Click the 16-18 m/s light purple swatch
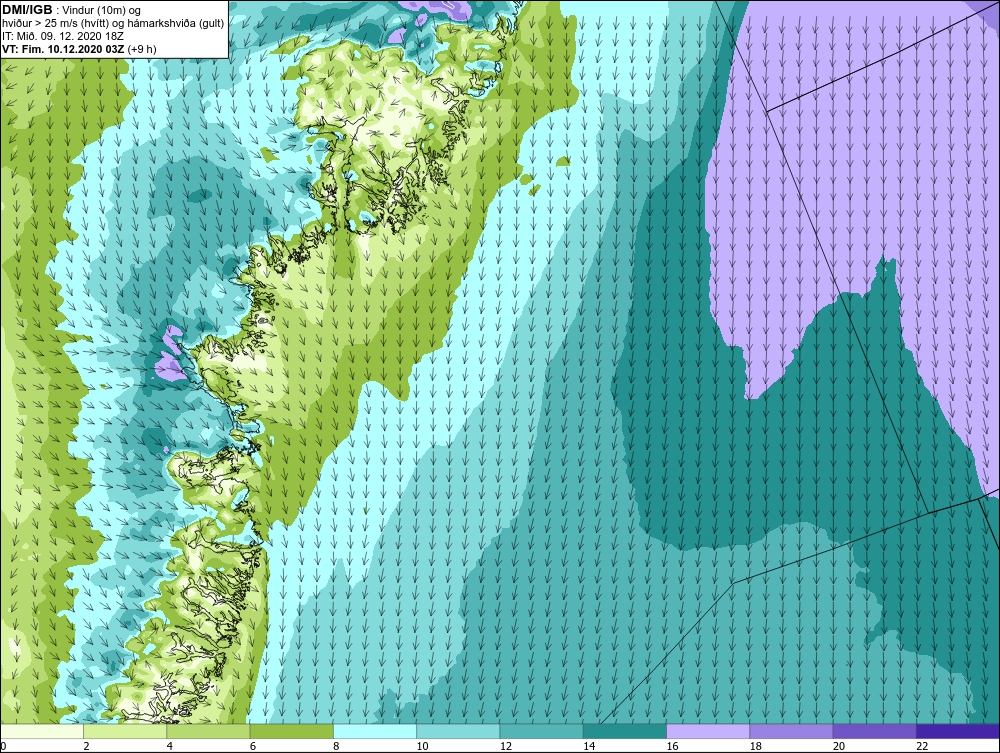This screenshot has width=1000, height=753. coord(708,731)
